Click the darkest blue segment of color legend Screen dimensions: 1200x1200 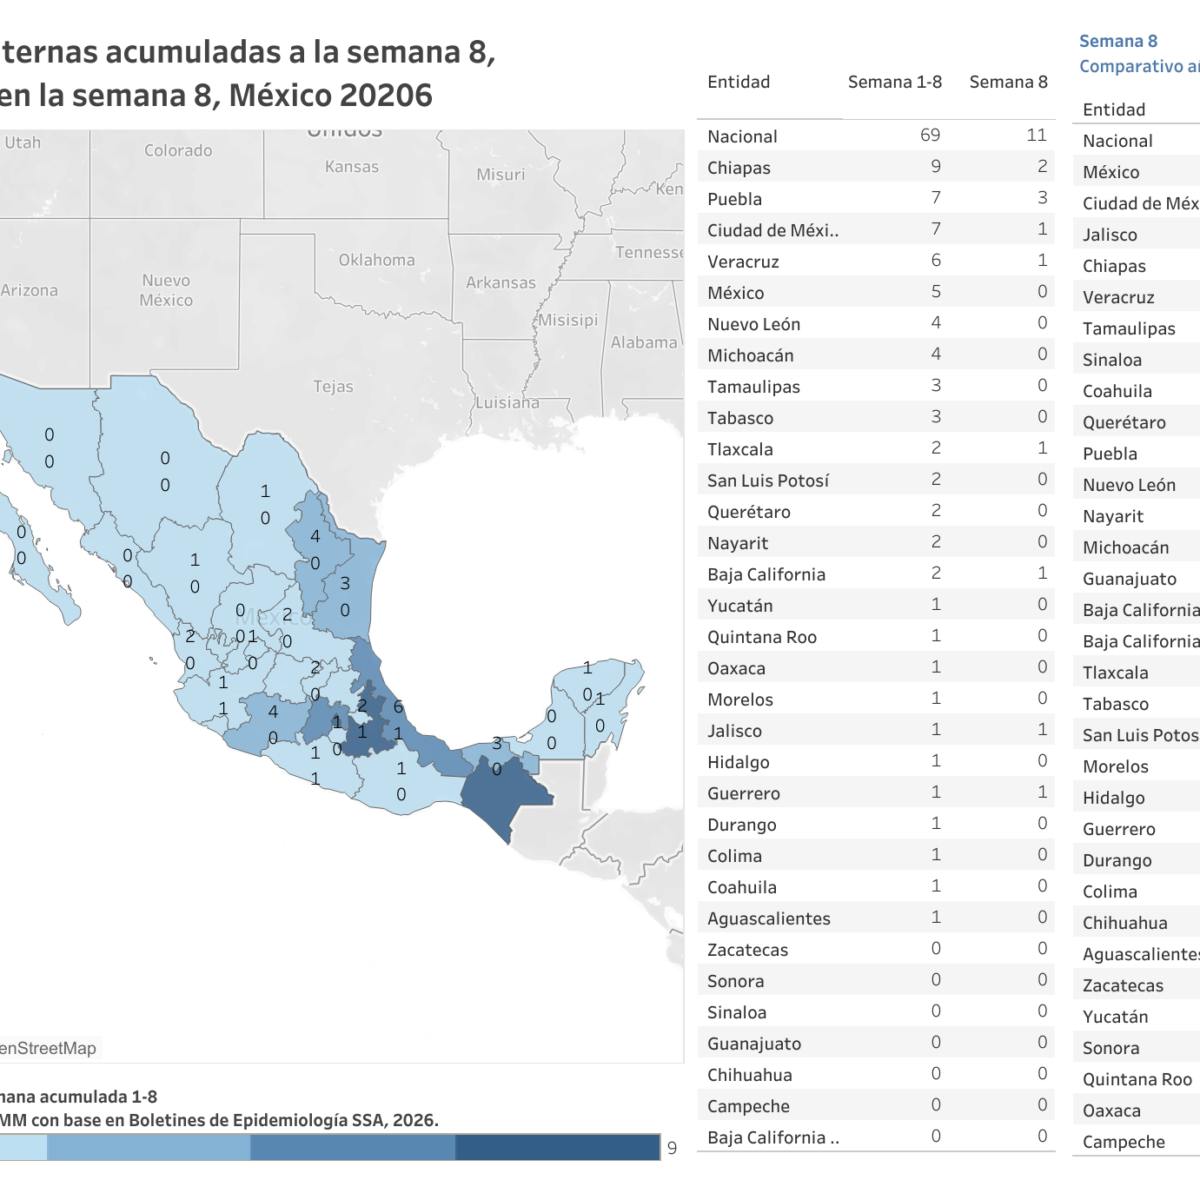[x=557, y=1147]
